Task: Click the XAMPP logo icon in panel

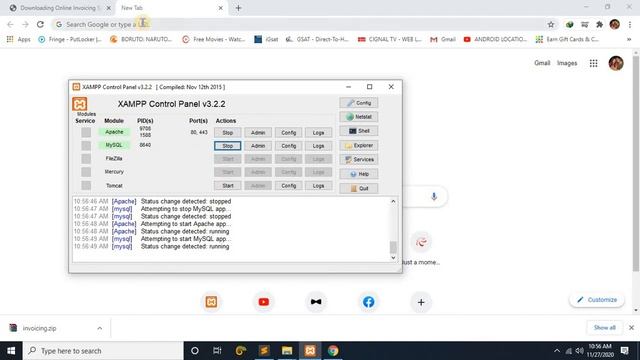Action: coord(80,104)
